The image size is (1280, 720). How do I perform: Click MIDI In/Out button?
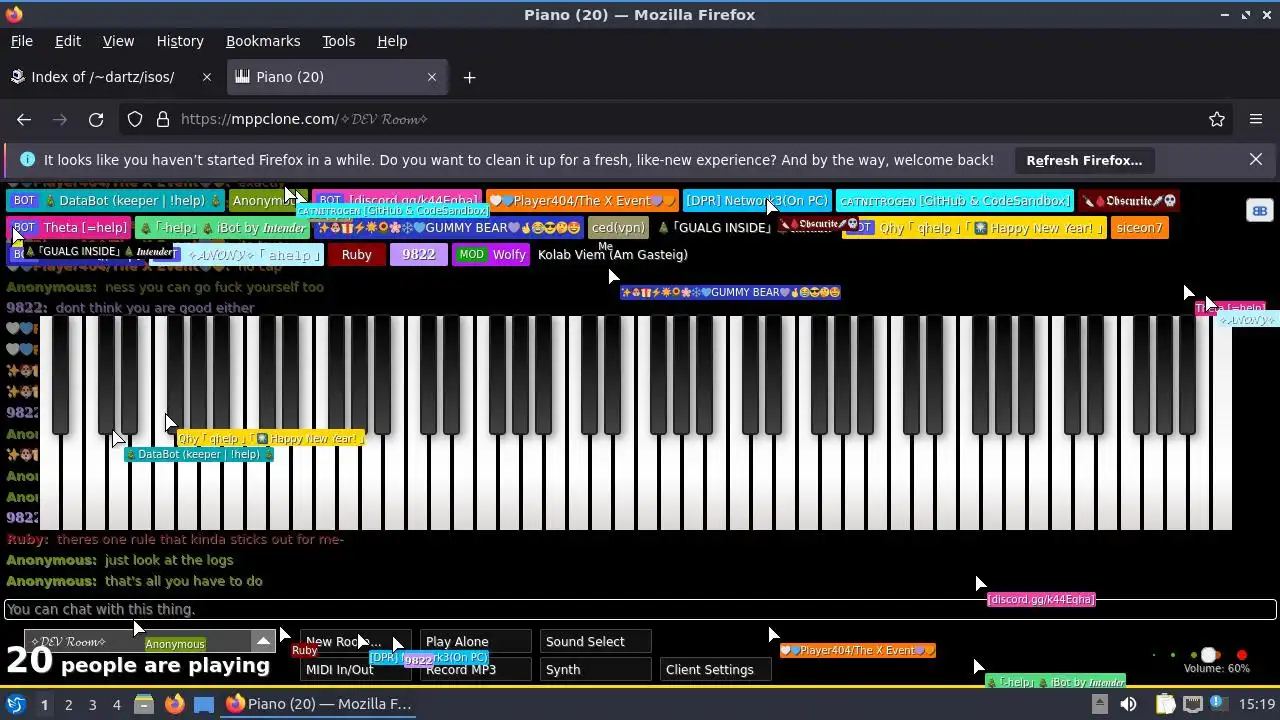(355, 670)
